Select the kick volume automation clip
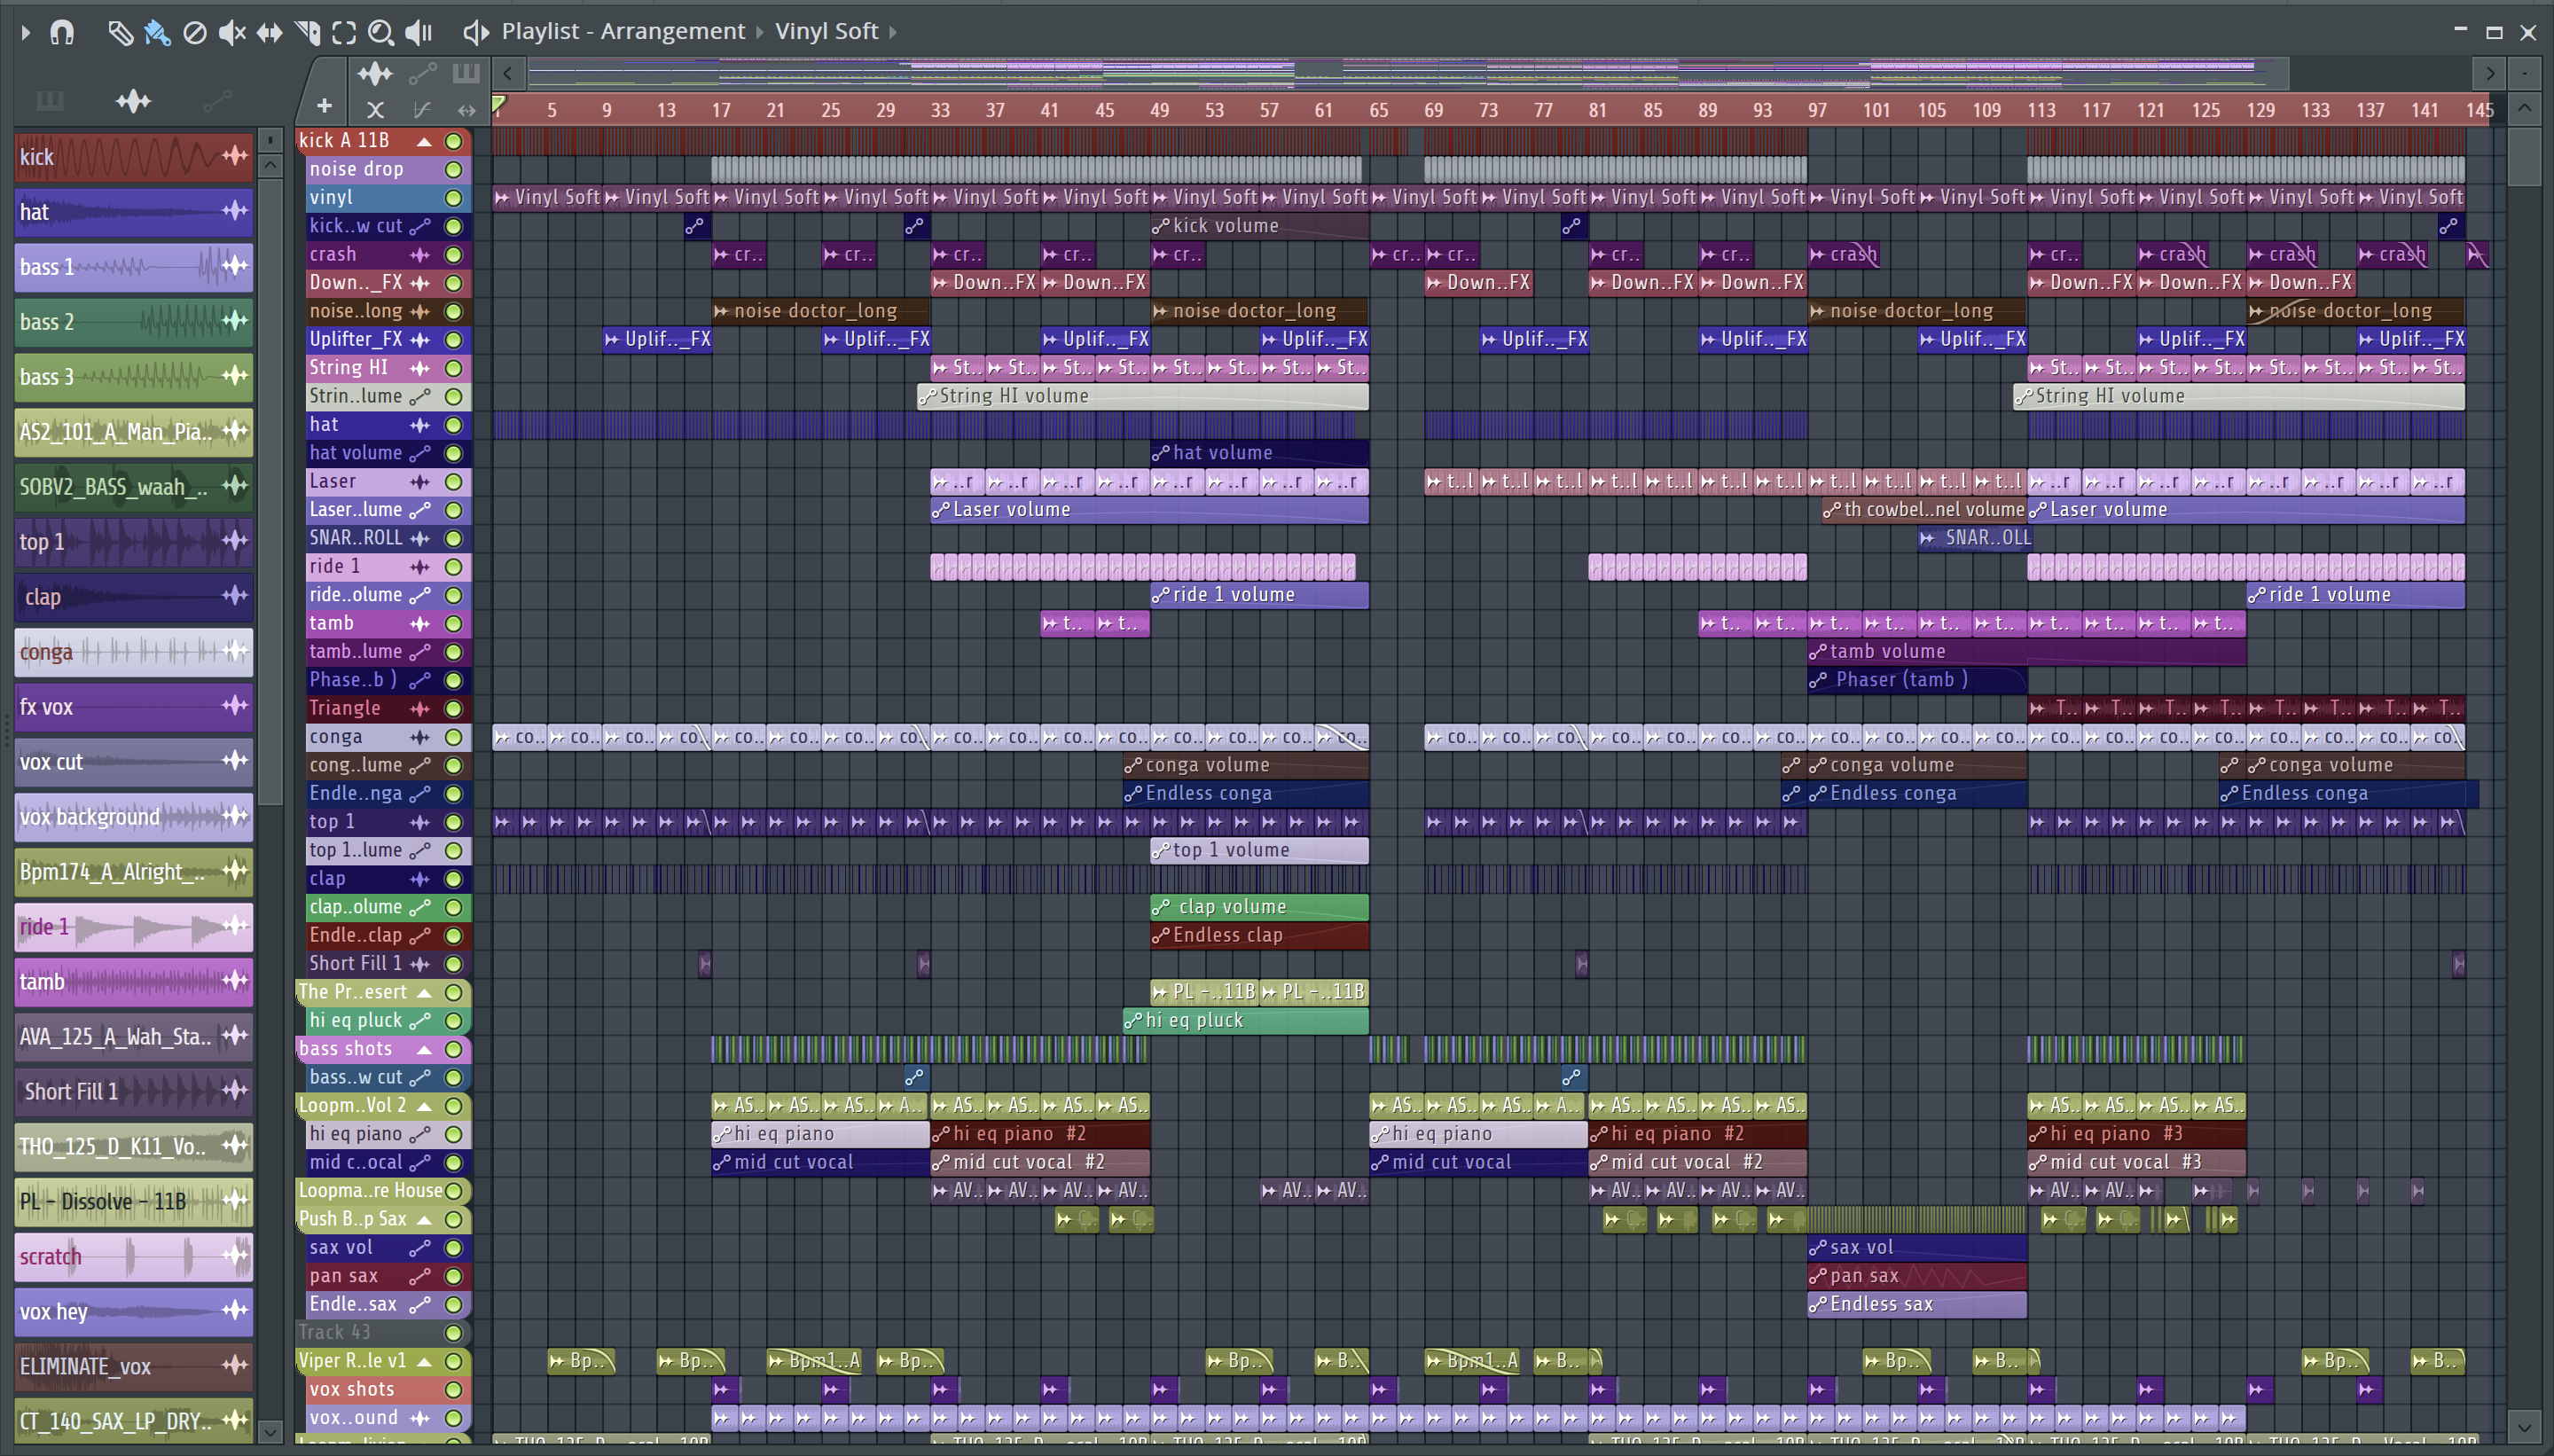2554x1456 pixels. 1259,226
